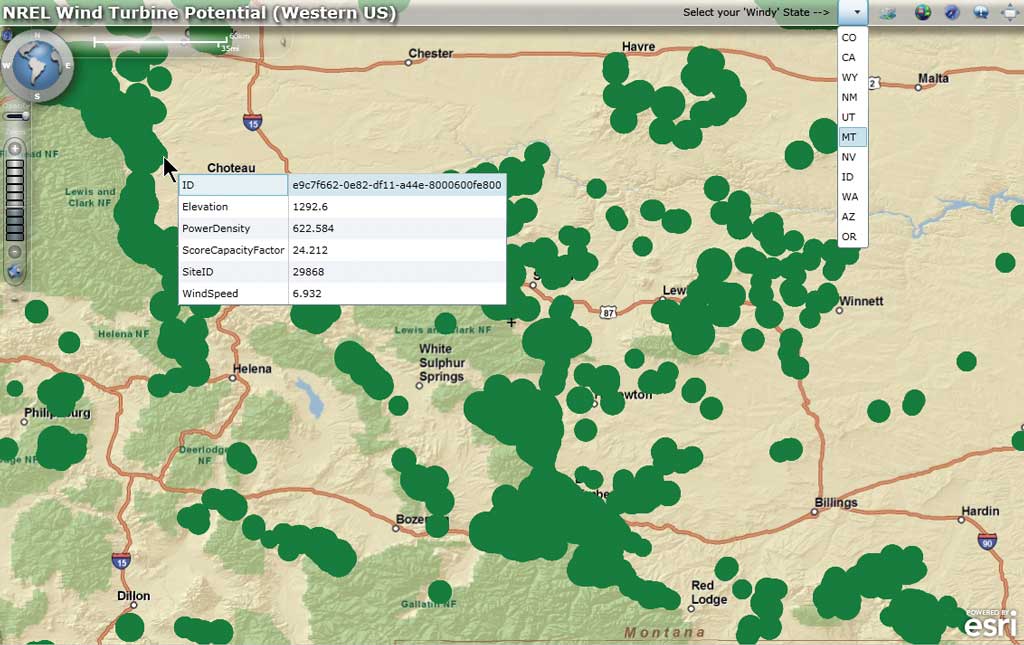Pan east using the compass E marker

[x=68, y=65]
